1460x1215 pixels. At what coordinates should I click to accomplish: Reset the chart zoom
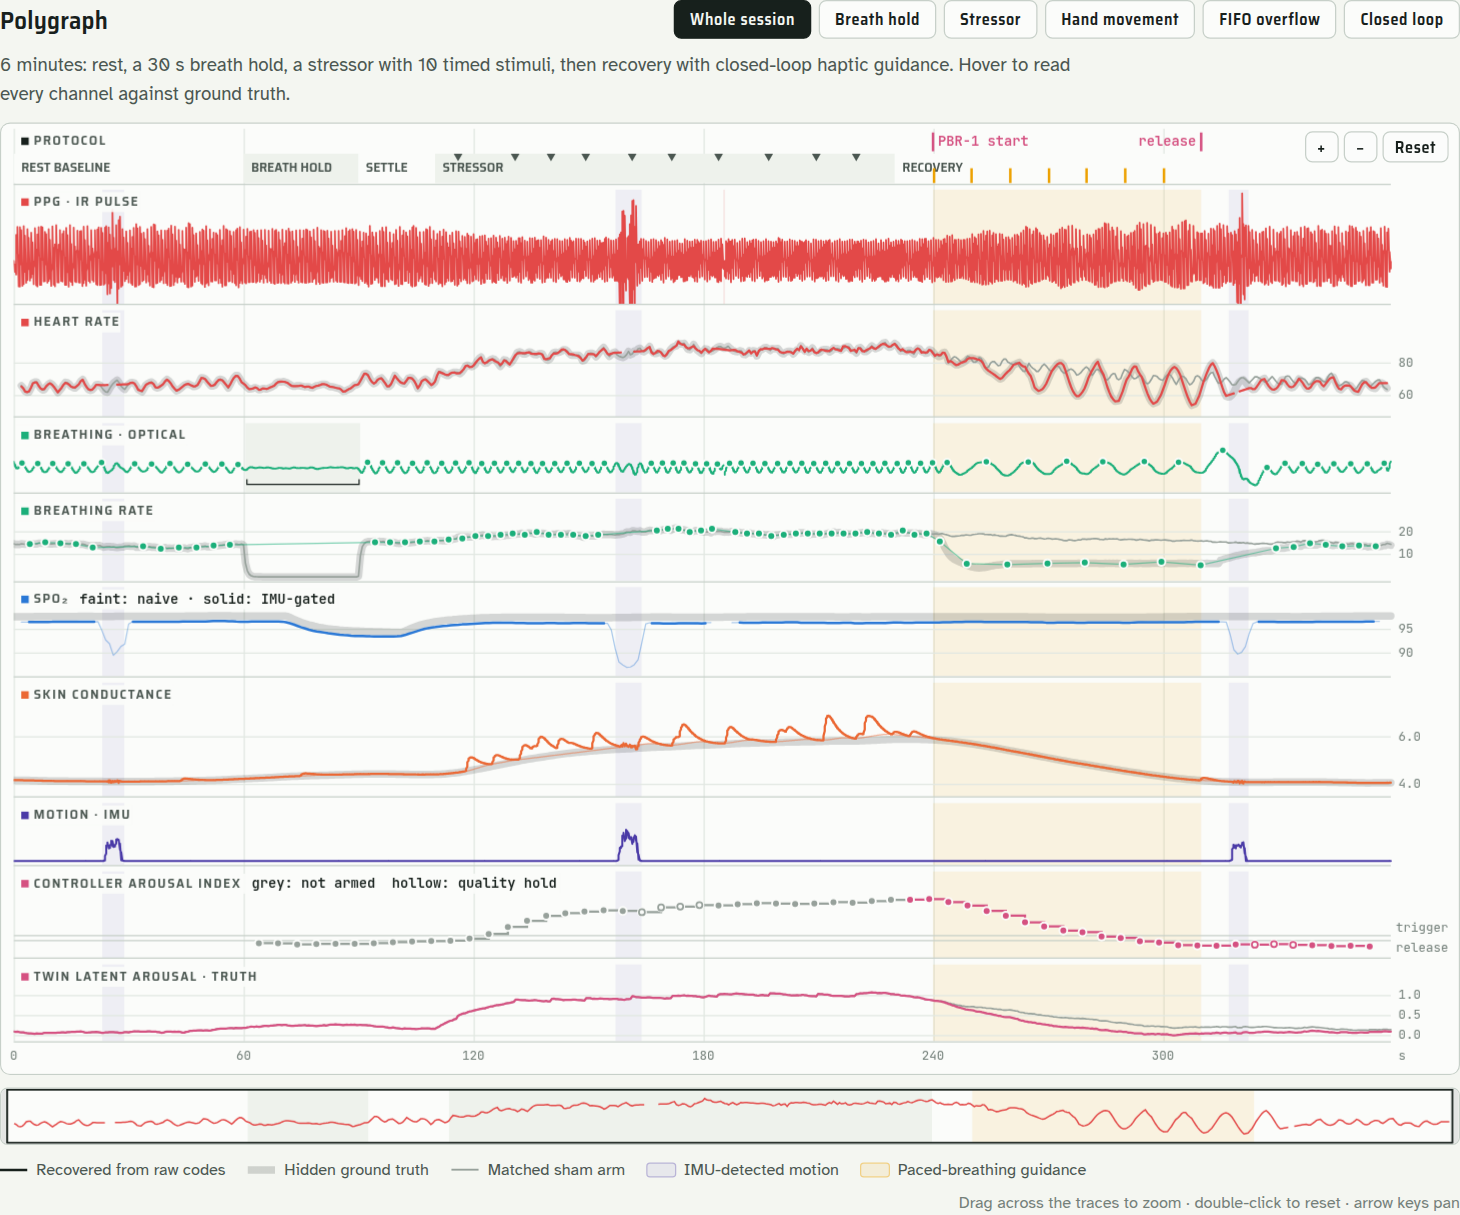point(1415,147)
